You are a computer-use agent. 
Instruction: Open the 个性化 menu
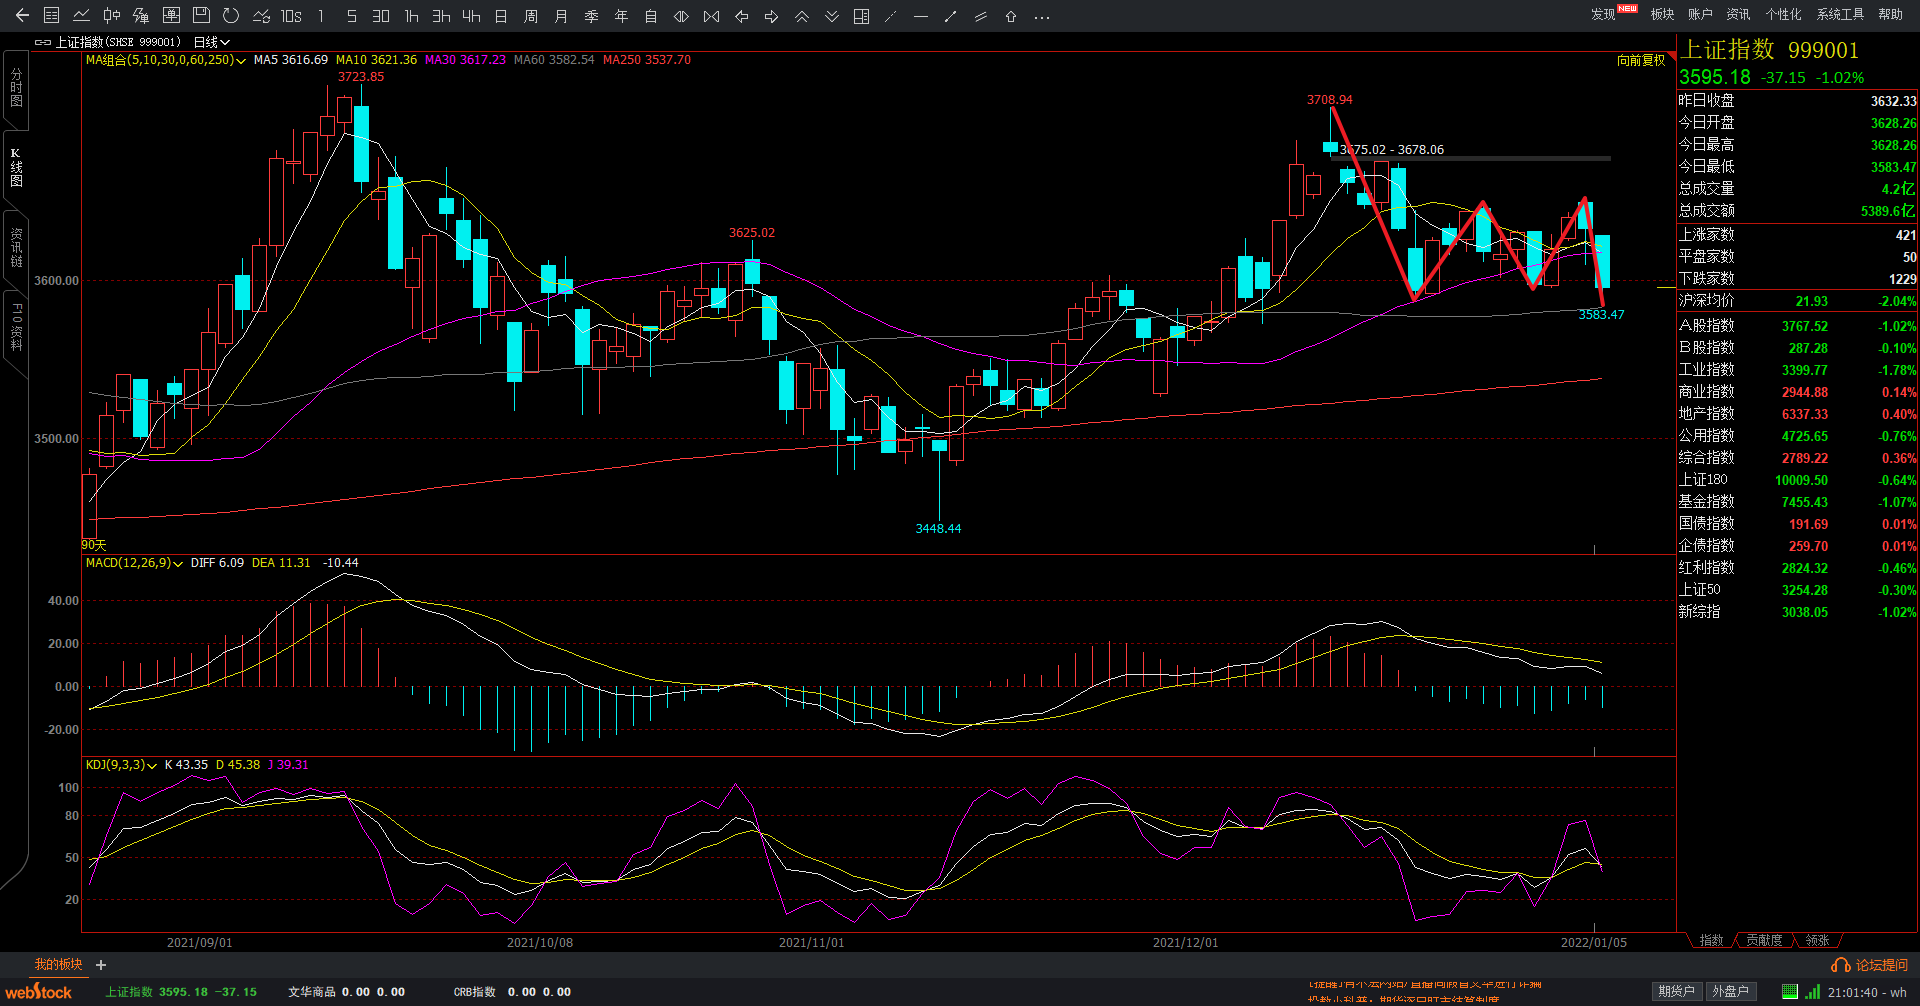coord(1783,14)
